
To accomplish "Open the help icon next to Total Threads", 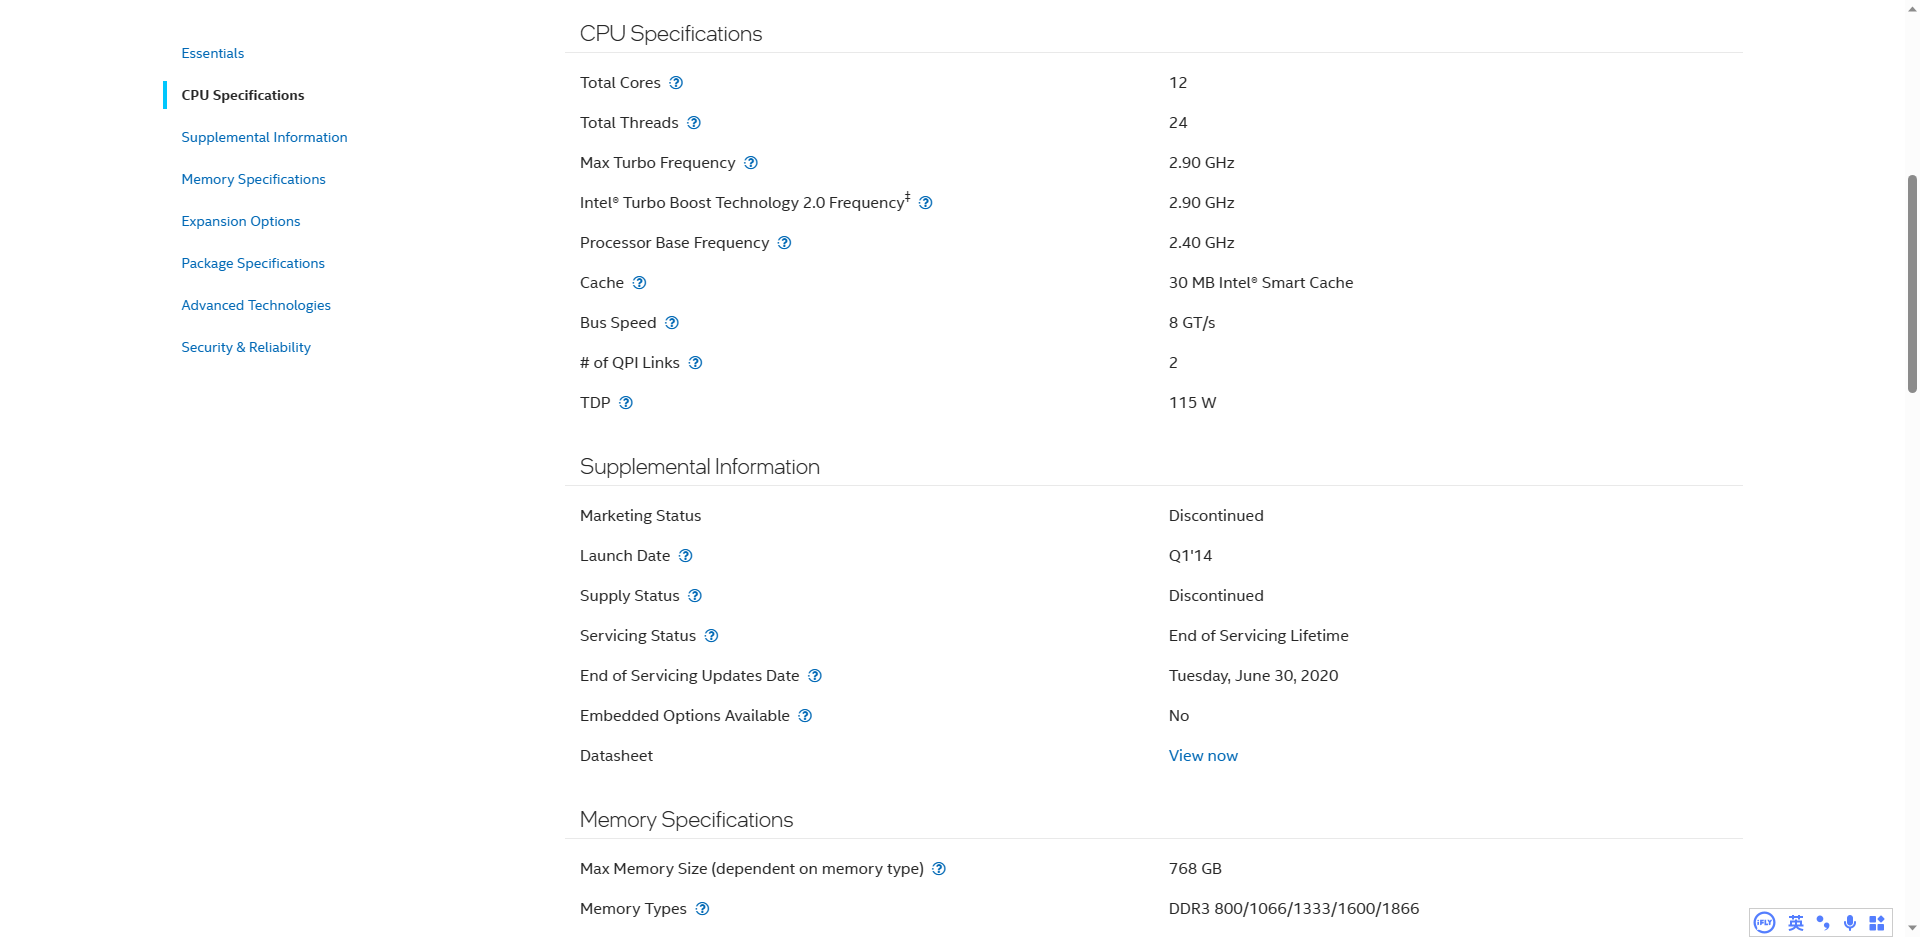I will 694,123.
